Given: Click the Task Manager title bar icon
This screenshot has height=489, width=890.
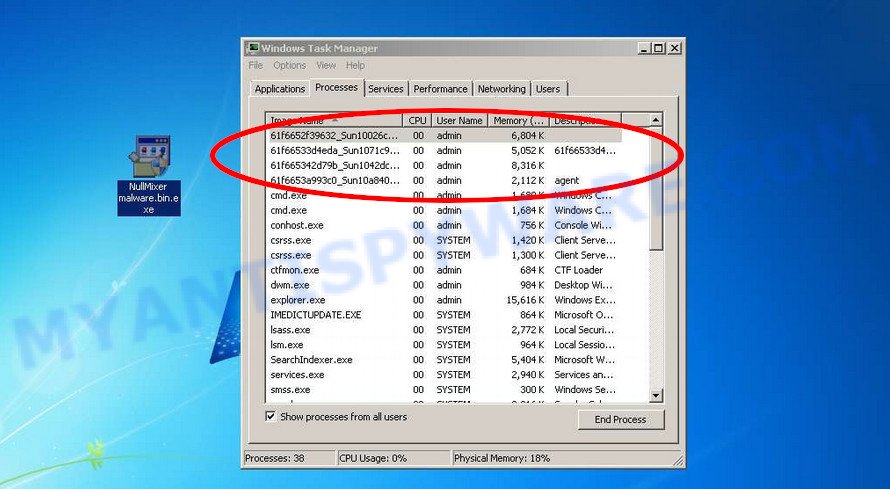Looking at the screenshot, I should [x=253, y=48].
